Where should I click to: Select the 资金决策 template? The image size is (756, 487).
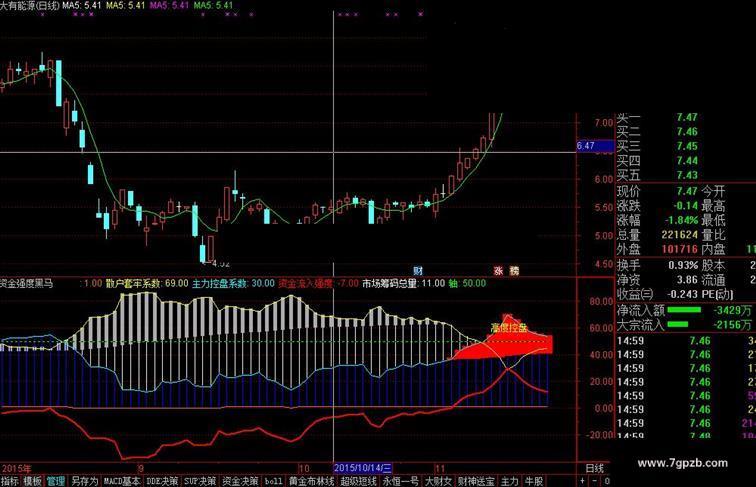point(240,481)
